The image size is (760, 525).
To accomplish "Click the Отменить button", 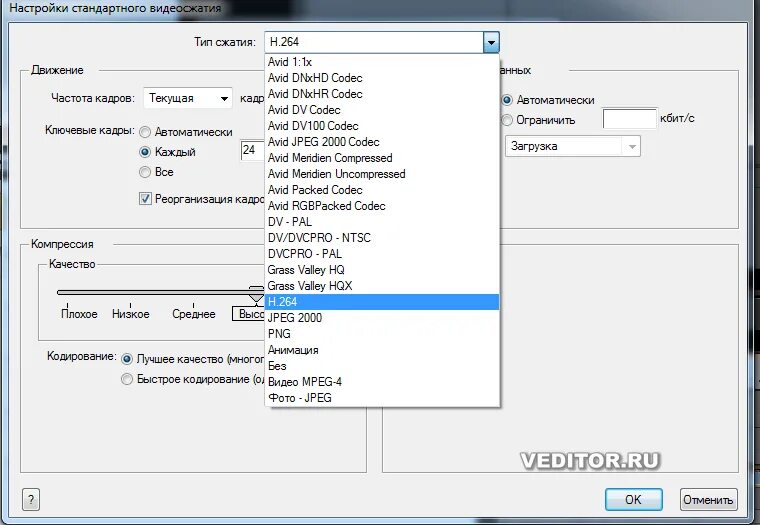I will [708, 500].
